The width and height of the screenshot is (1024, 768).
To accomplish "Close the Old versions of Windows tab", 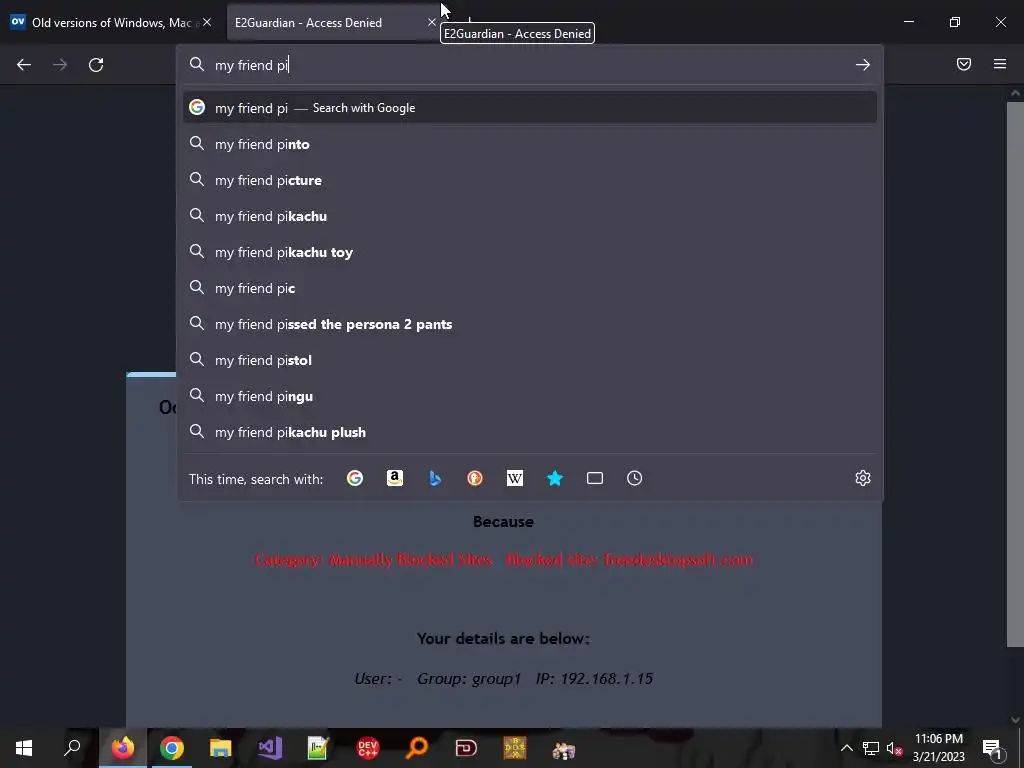I will click(206, 22).
